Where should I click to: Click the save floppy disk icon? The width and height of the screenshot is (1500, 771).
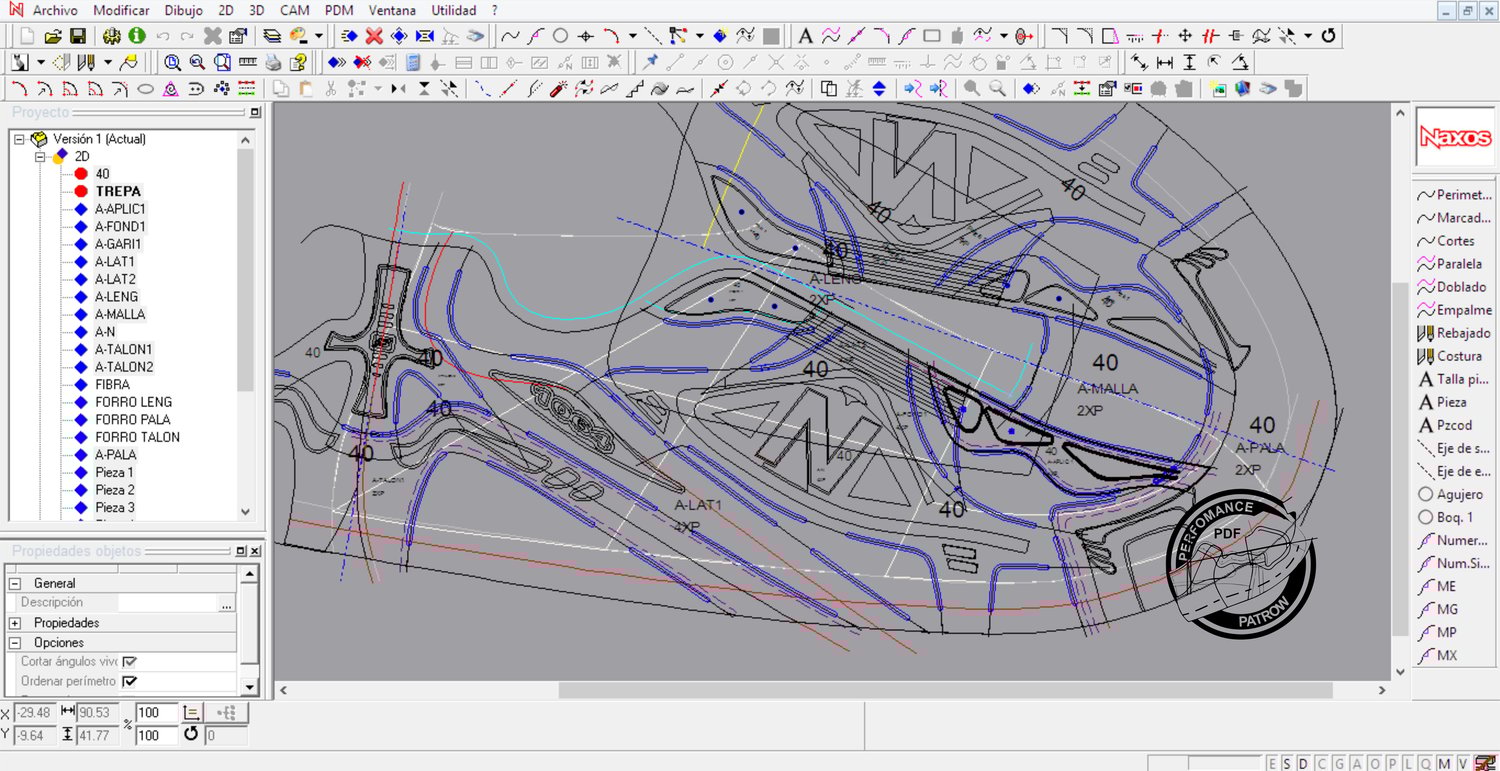[77, 36]
